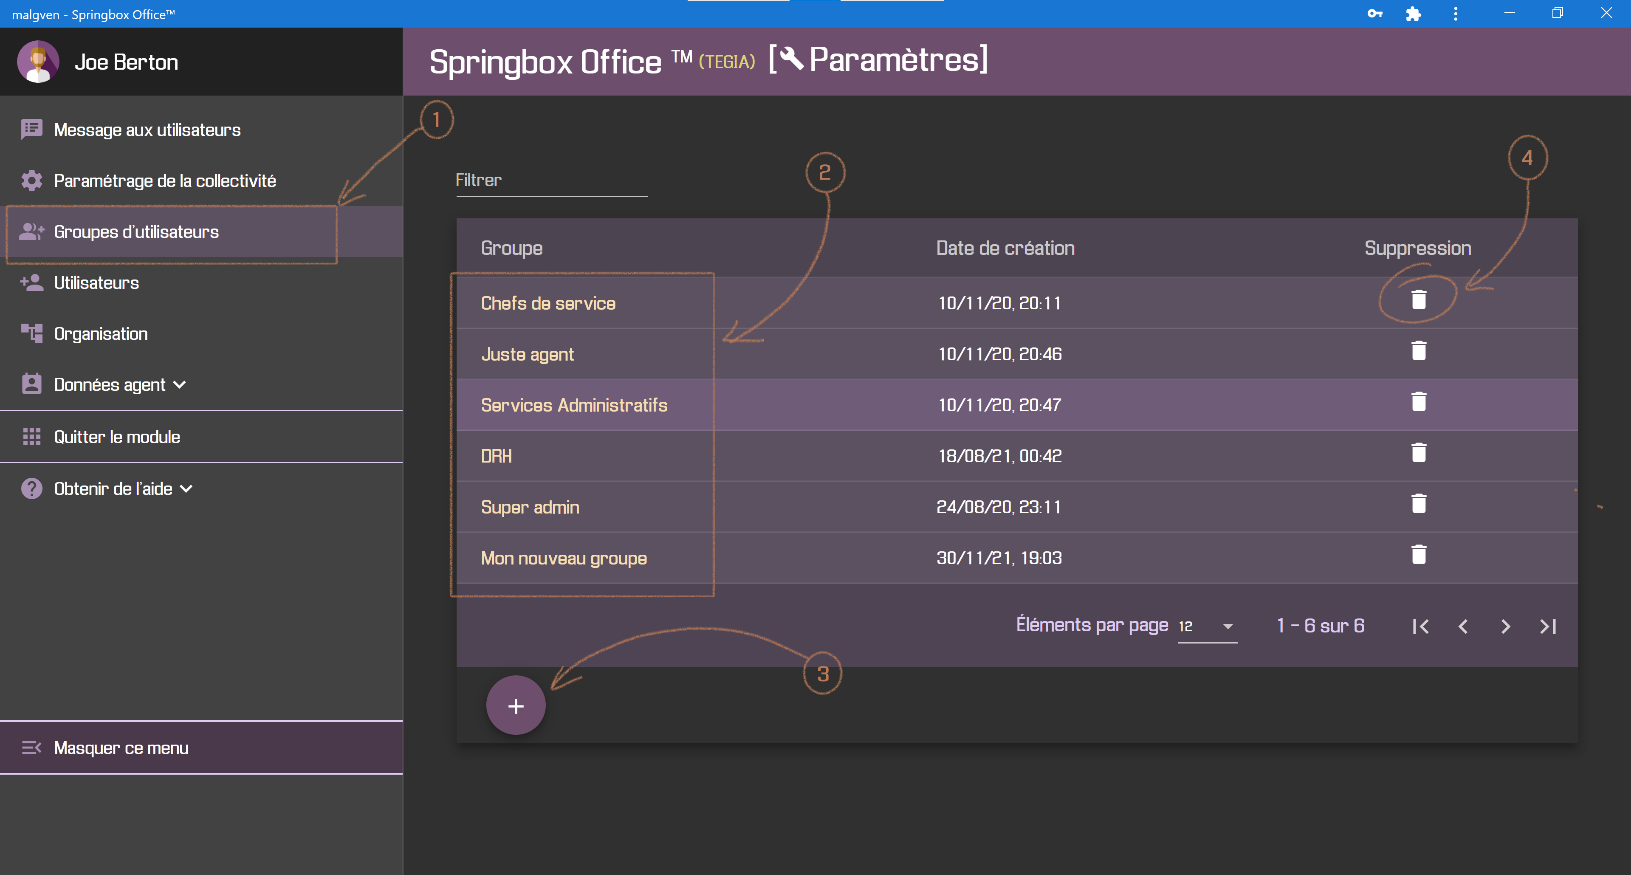The height and width of the screenshot is (875, 1631).
Task: Click the gear icon for Paramétrage
Action: point(32,180)
